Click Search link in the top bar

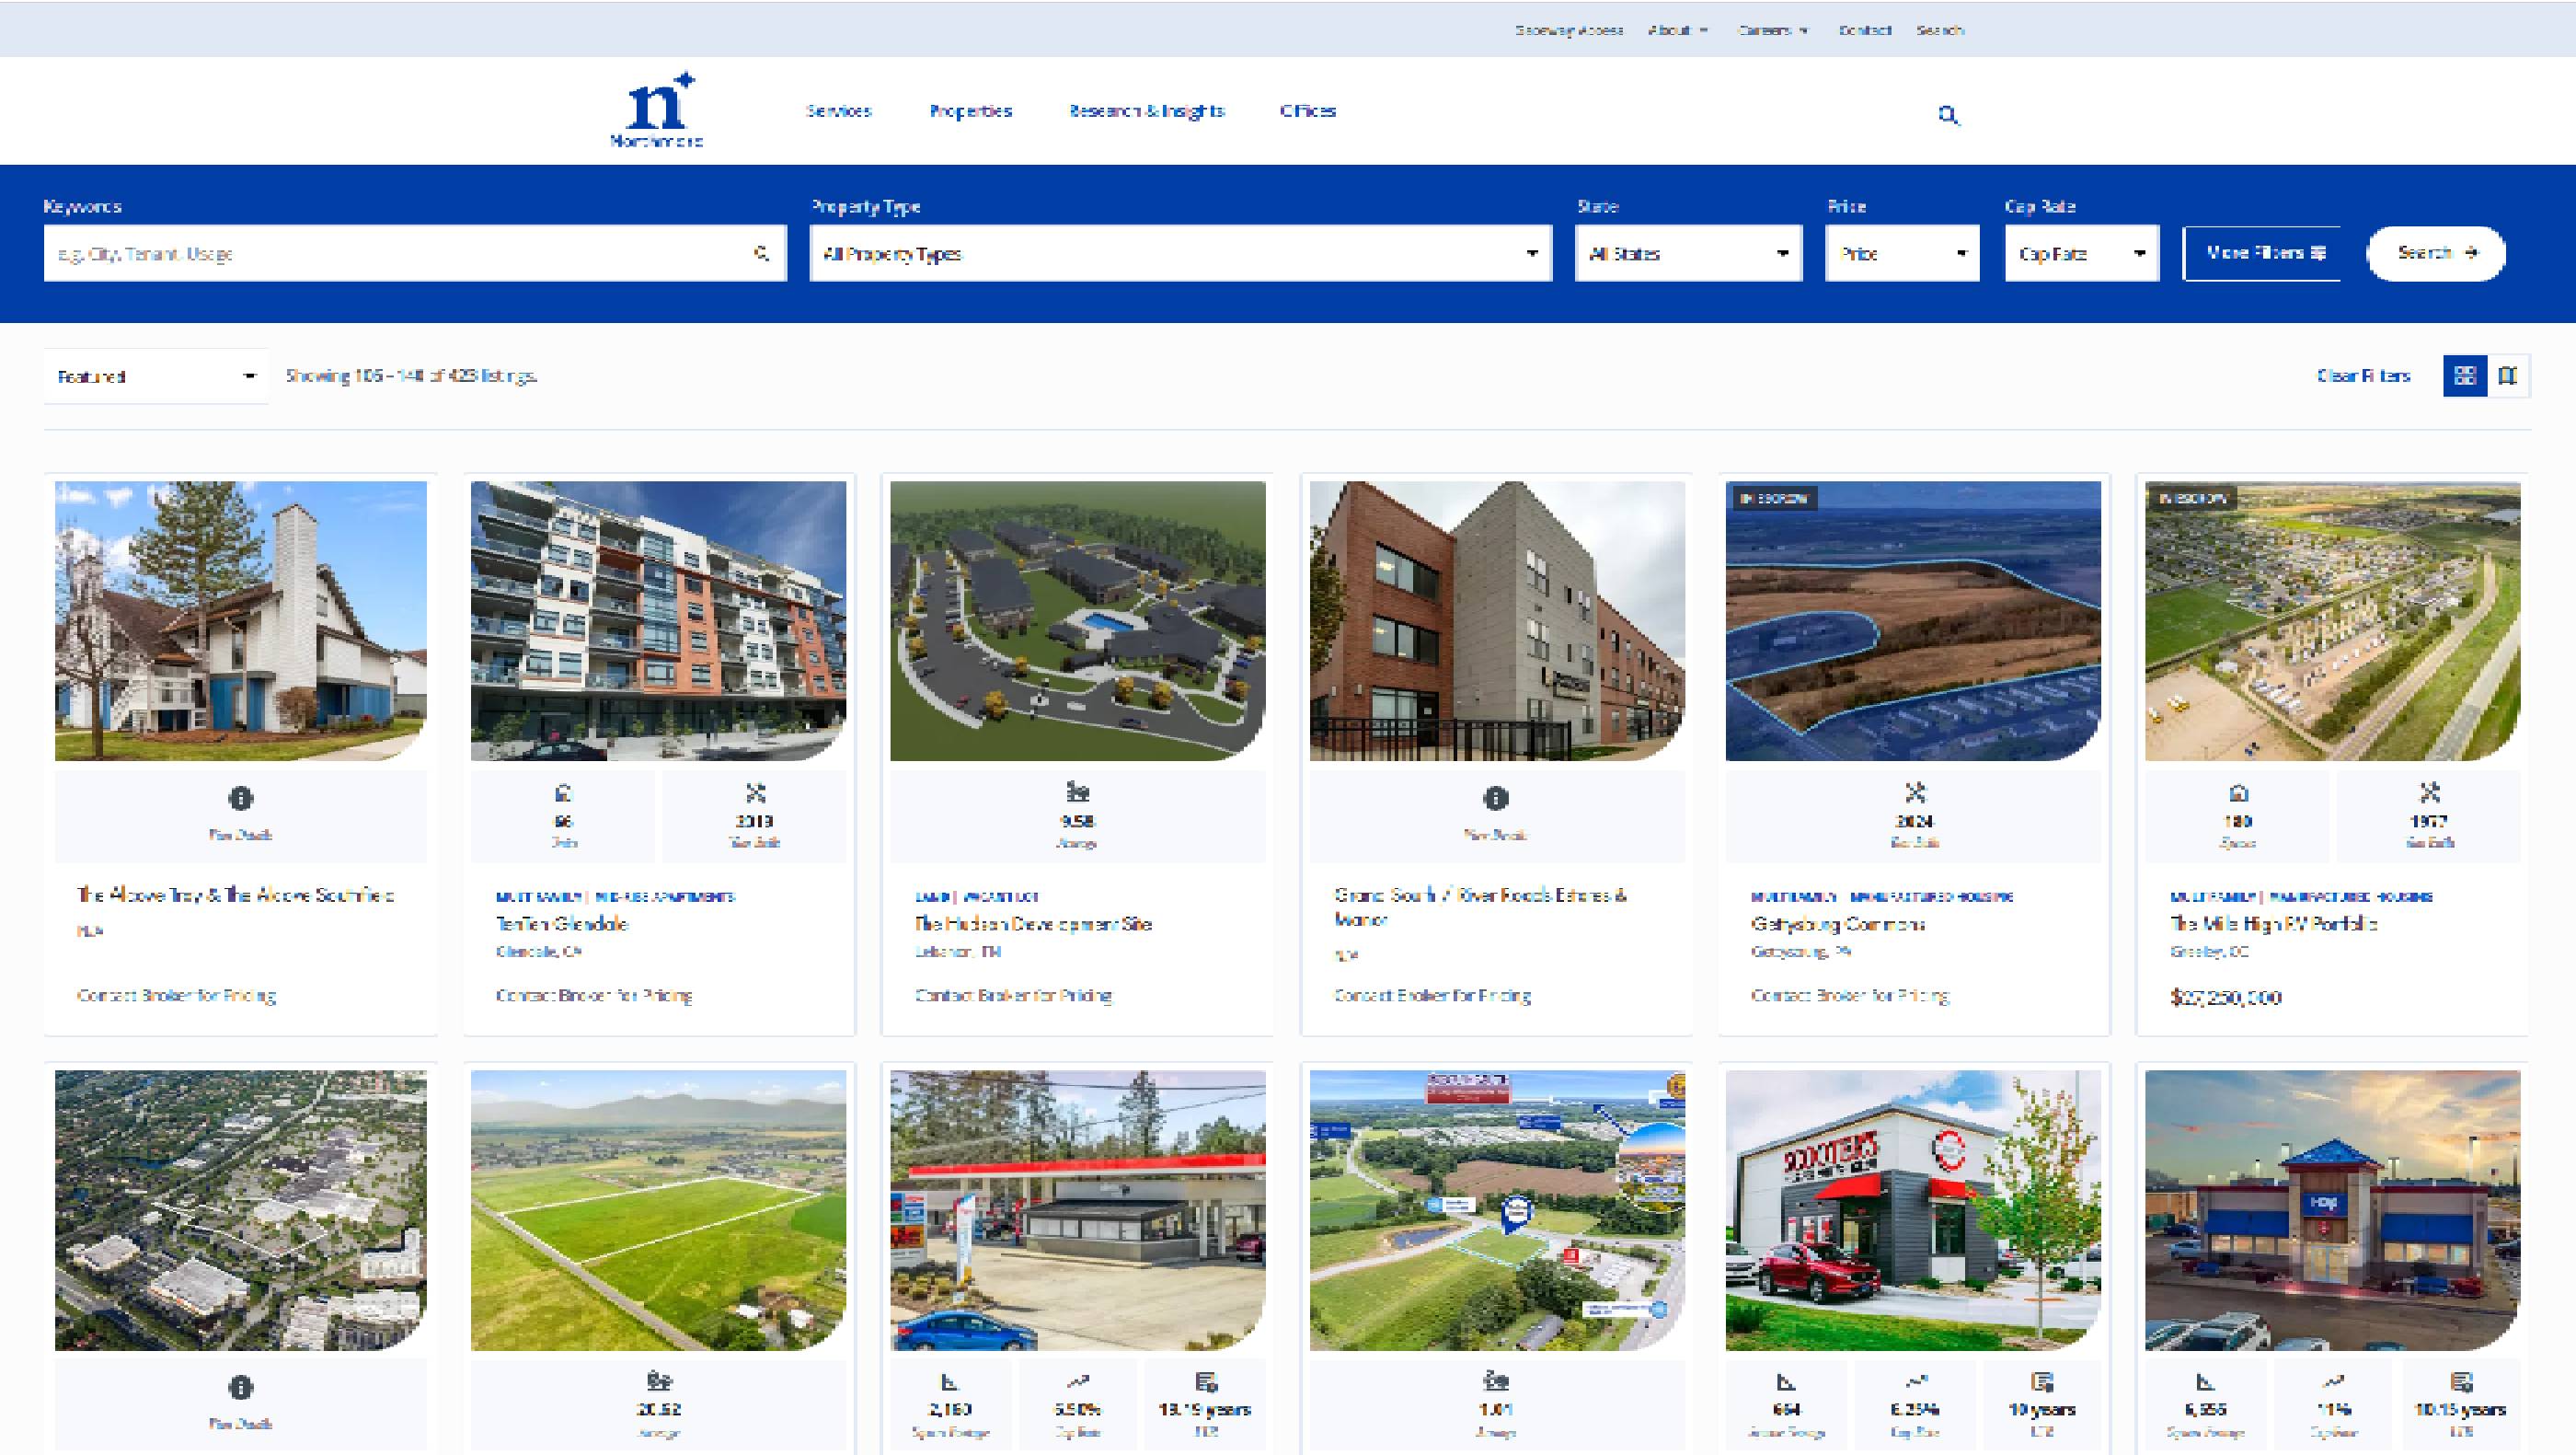1940,30
